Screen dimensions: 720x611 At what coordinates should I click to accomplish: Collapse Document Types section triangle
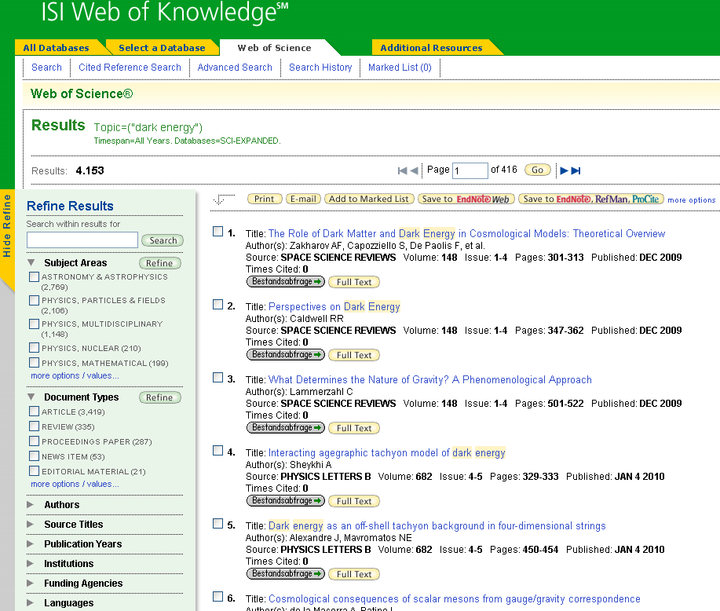point(31,397)
